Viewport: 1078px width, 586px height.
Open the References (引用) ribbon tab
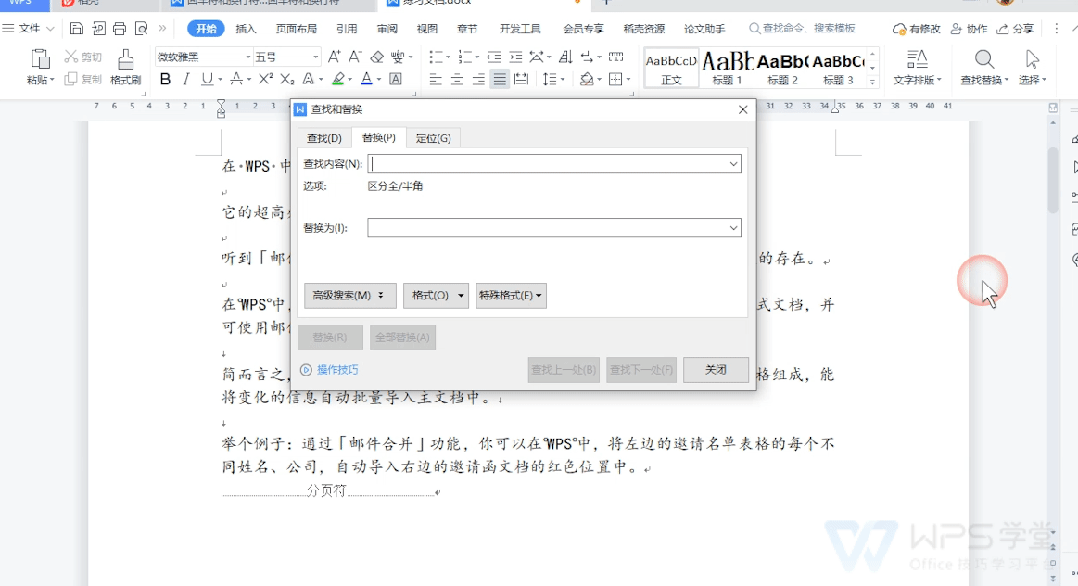click(346, 28)
